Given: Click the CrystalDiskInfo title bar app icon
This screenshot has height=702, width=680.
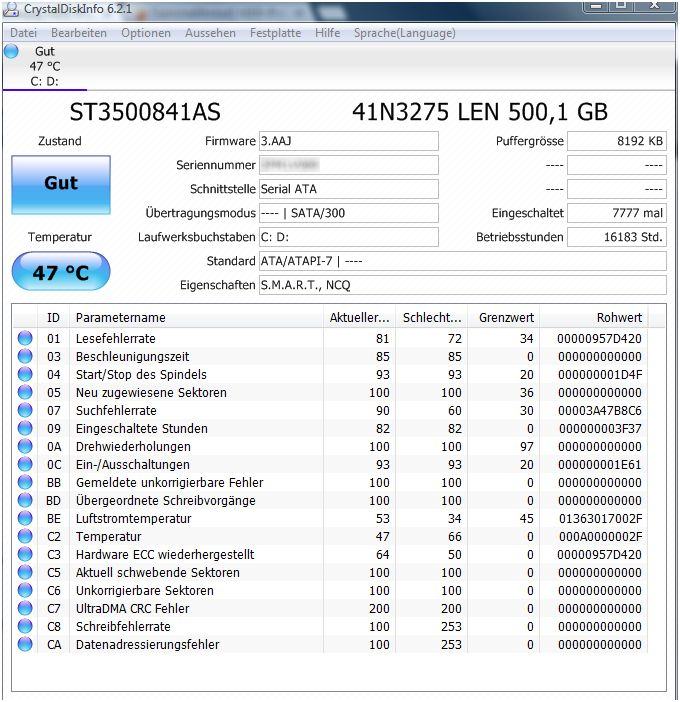Looking at the screenshot, I should [x=11, y=9].
